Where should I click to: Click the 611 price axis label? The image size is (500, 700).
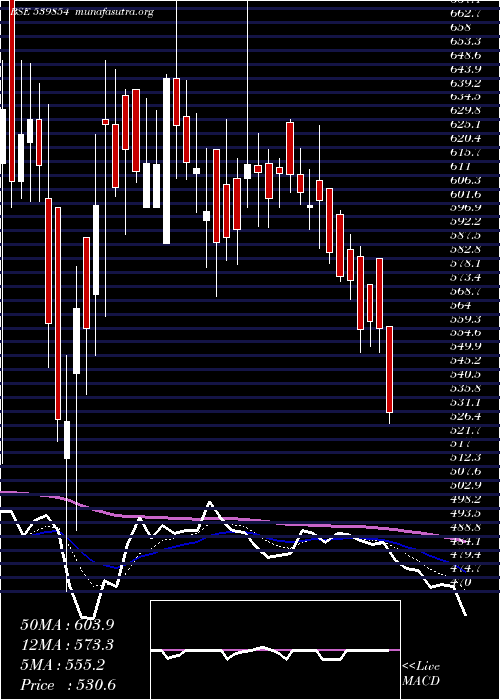460,167
